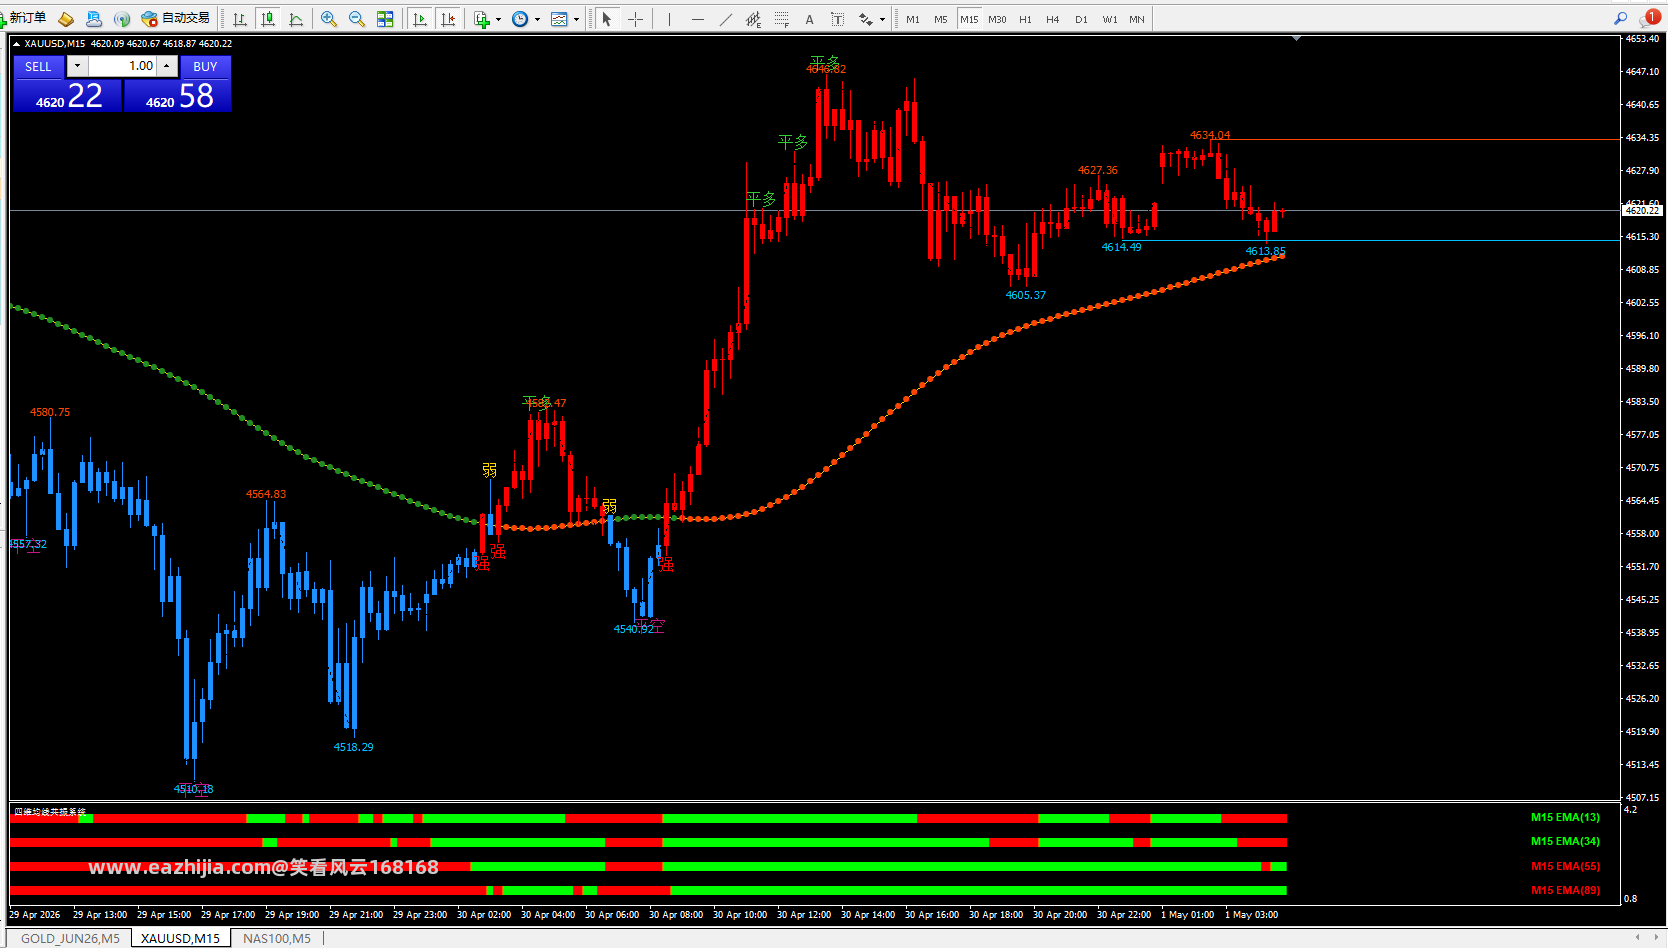The height and width of the screenshot is (948, 1668).
Task: Open the notifications chat icon
Action: [1650, 18]
